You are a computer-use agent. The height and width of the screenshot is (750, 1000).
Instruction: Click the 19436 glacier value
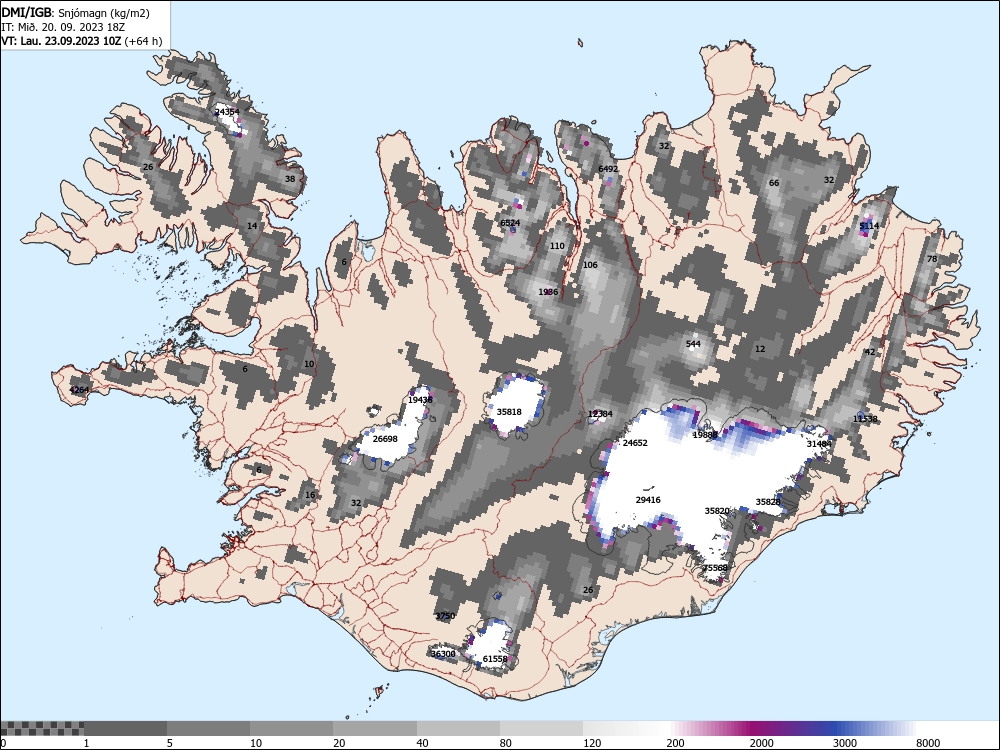(420, 400)
